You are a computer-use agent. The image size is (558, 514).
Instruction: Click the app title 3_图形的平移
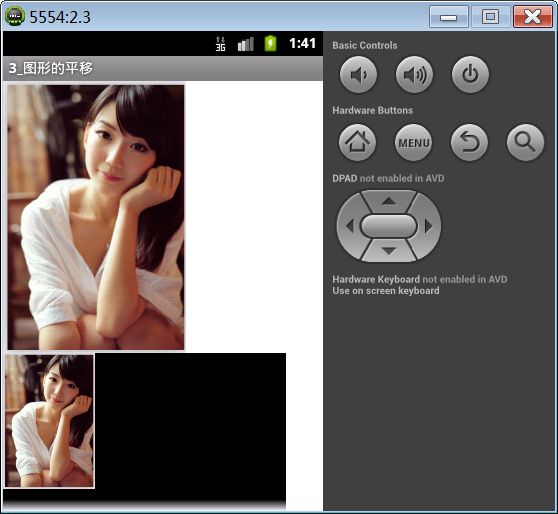pyautogui.click(x=51, y=68)
